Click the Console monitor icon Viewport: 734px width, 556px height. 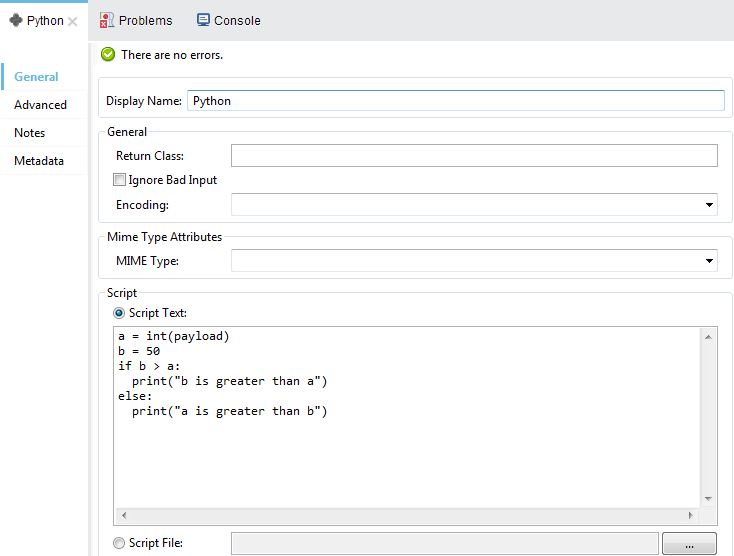tap(203, 20)
